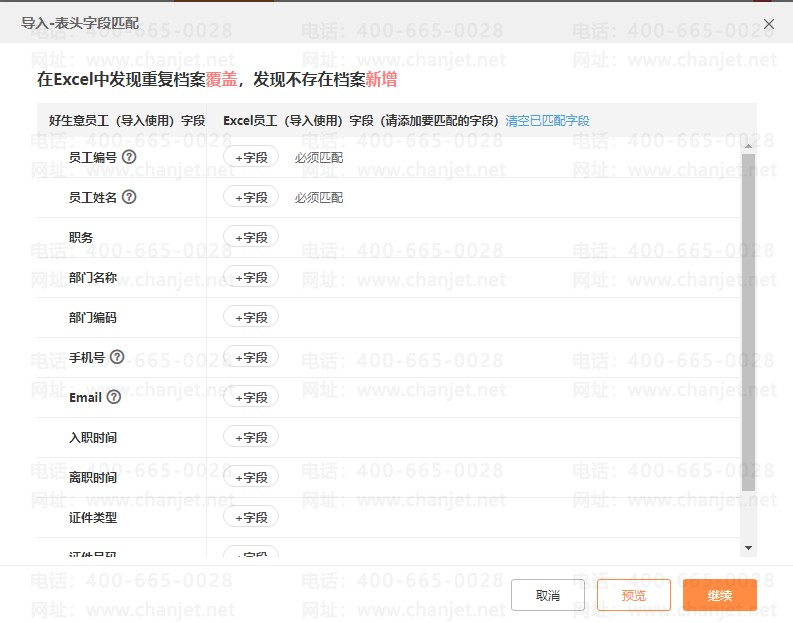
Task: Click the 员工编号 label text
Action: [93, 157]
